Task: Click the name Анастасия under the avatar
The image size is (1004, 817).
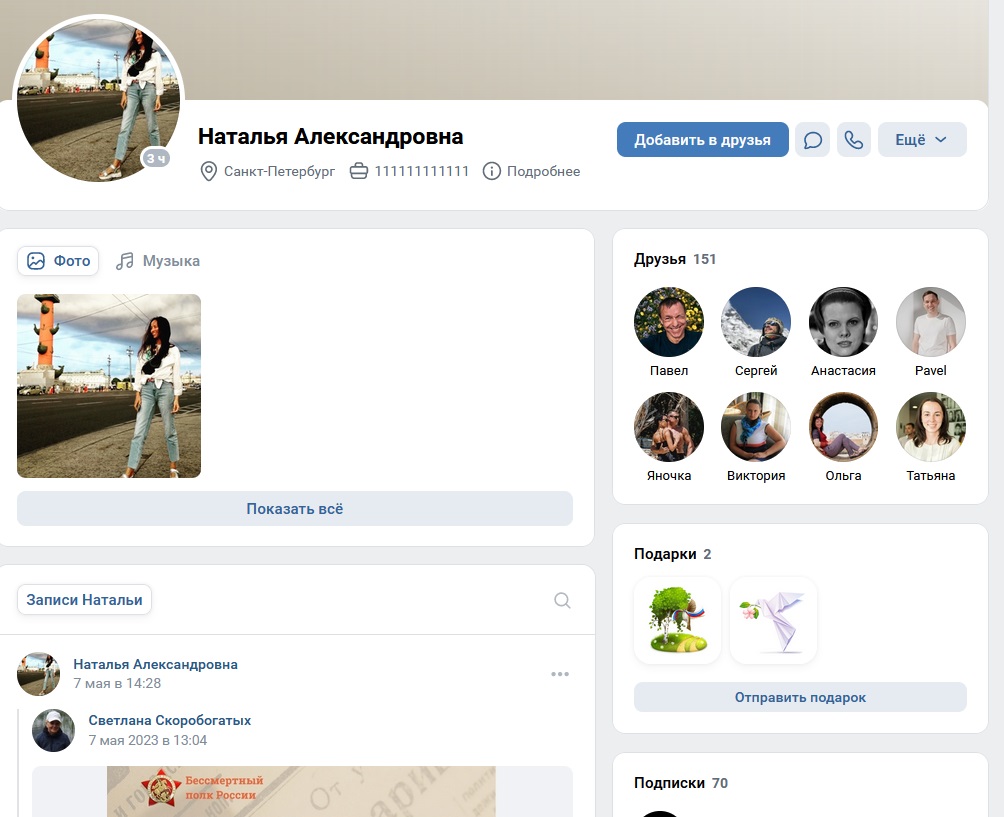Action: coord(843,371)
